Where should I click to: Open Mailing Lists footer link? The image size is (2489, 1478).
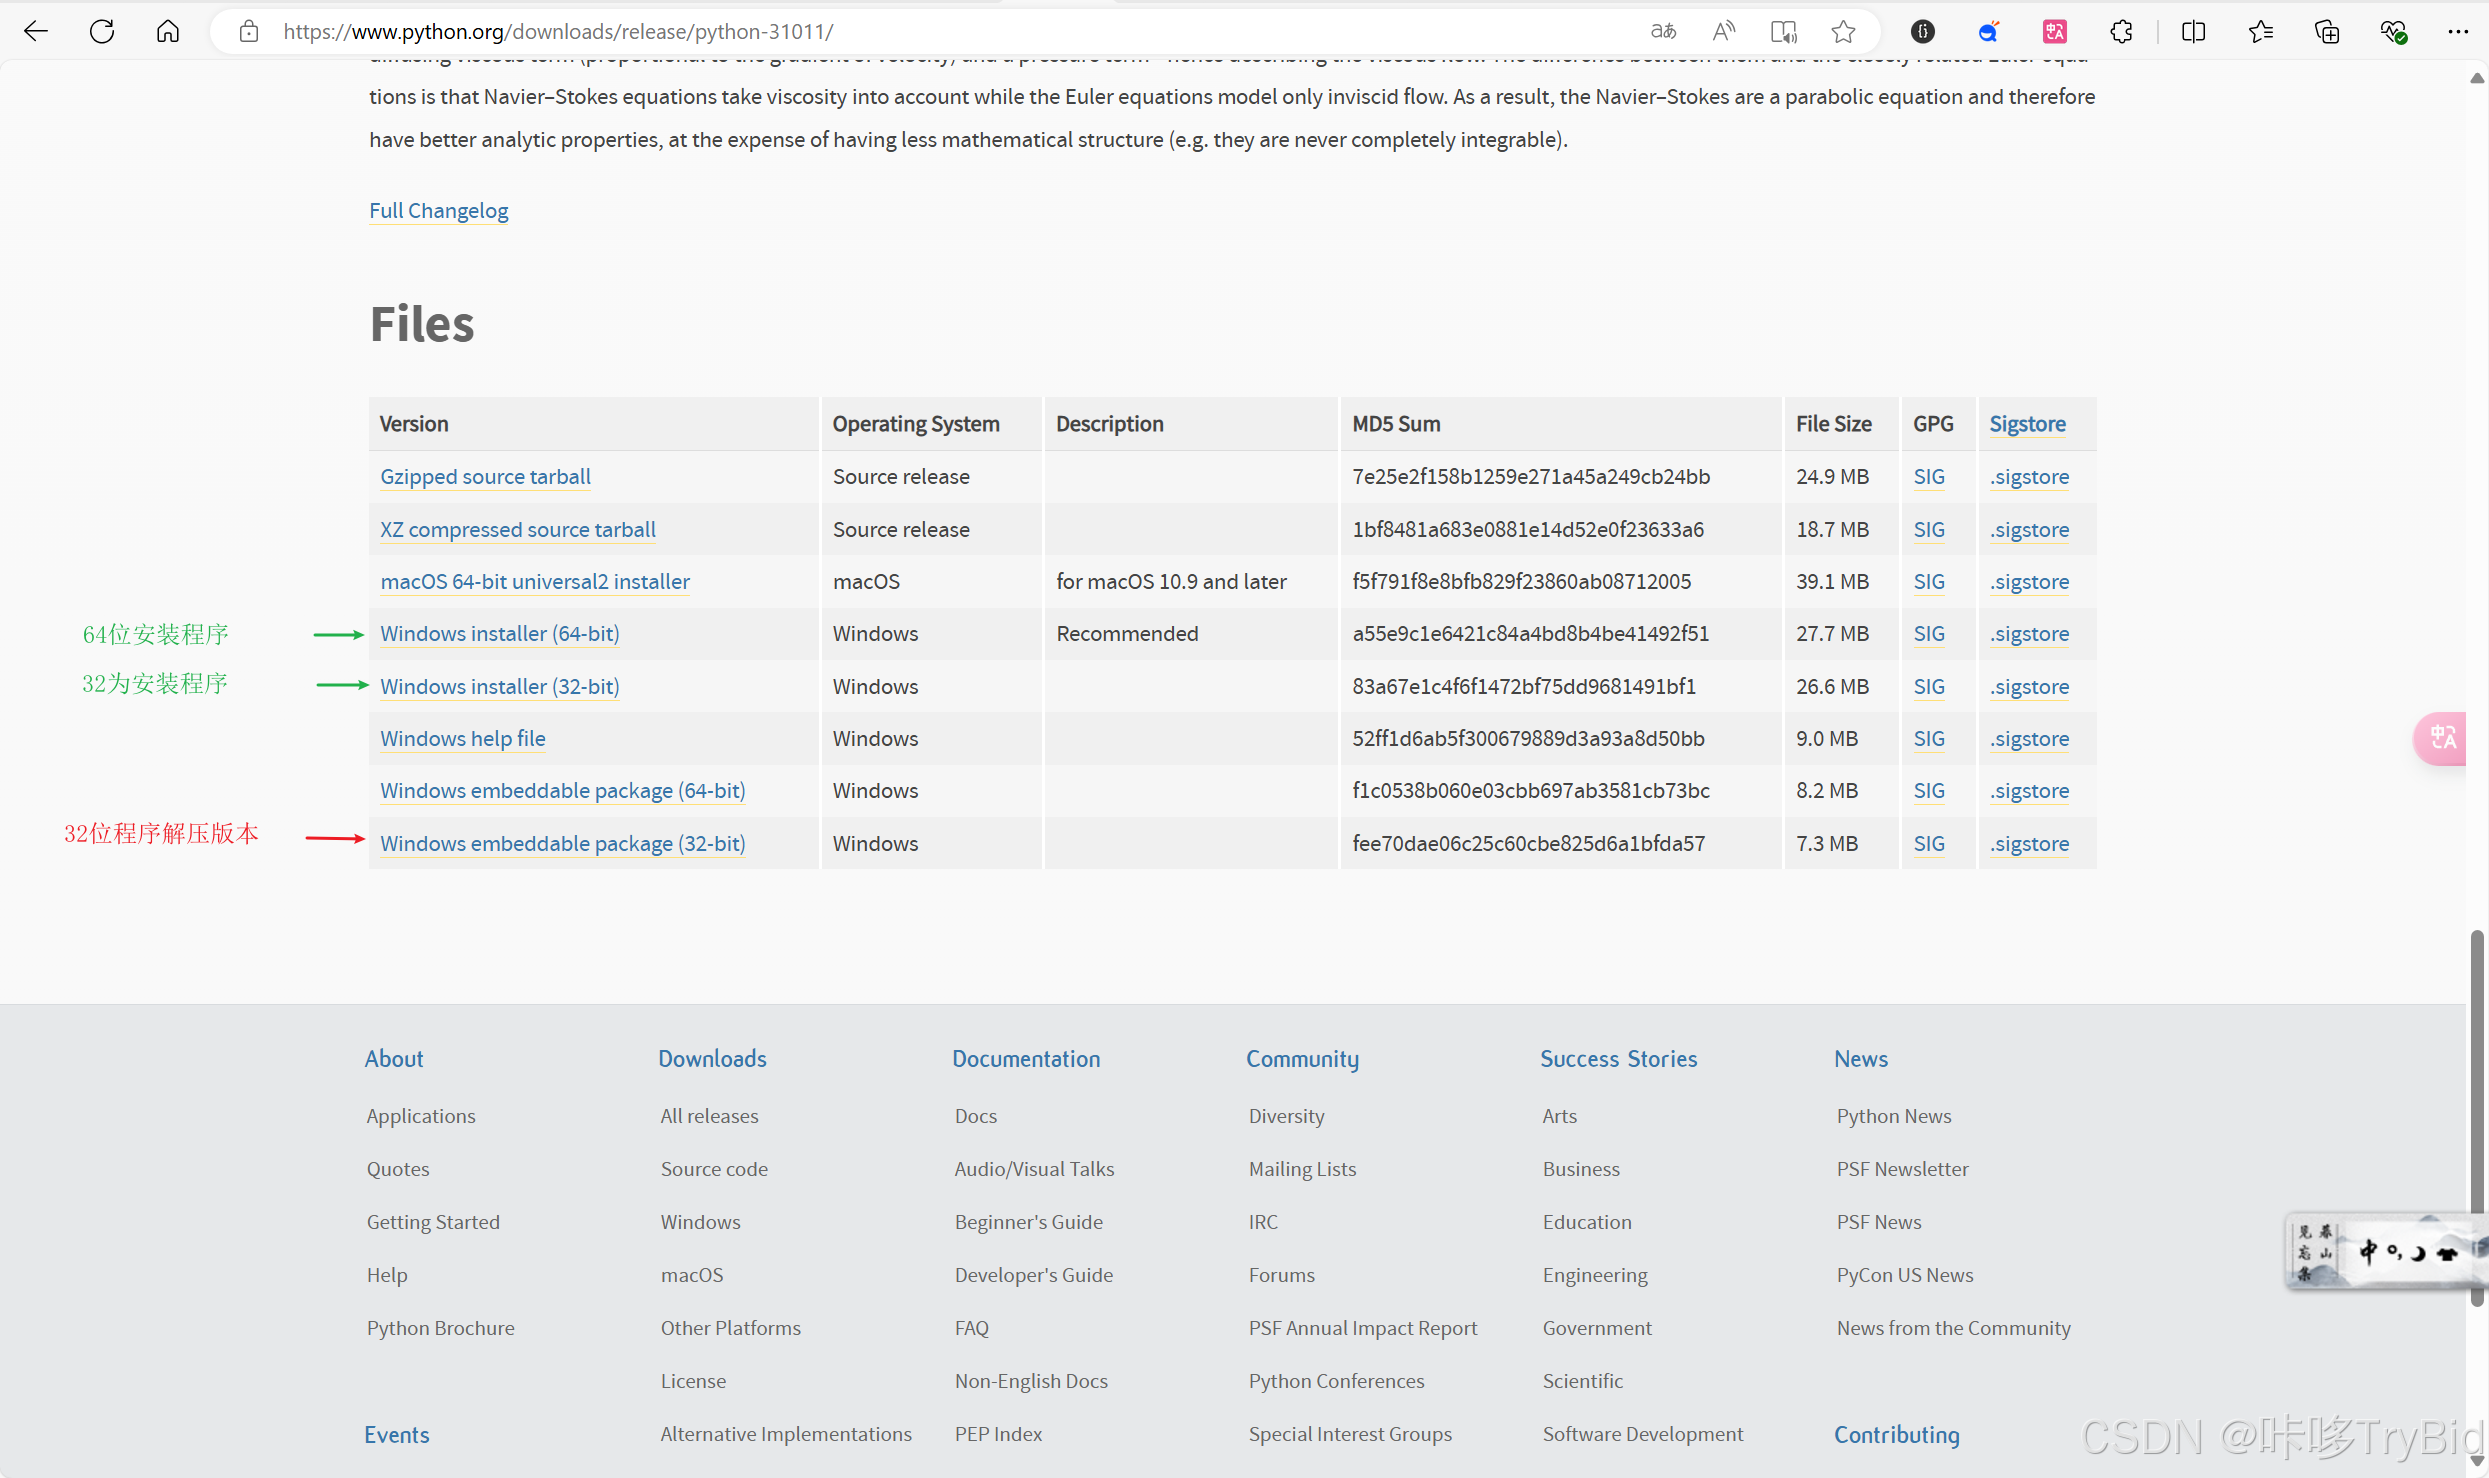coord(1302,1168)
